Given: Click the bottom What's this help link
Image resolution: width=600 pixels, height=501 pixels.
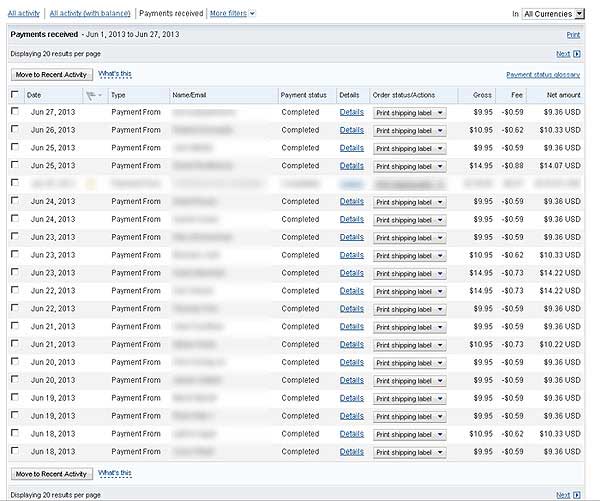Looking at the screenshot, I should 114,472.
